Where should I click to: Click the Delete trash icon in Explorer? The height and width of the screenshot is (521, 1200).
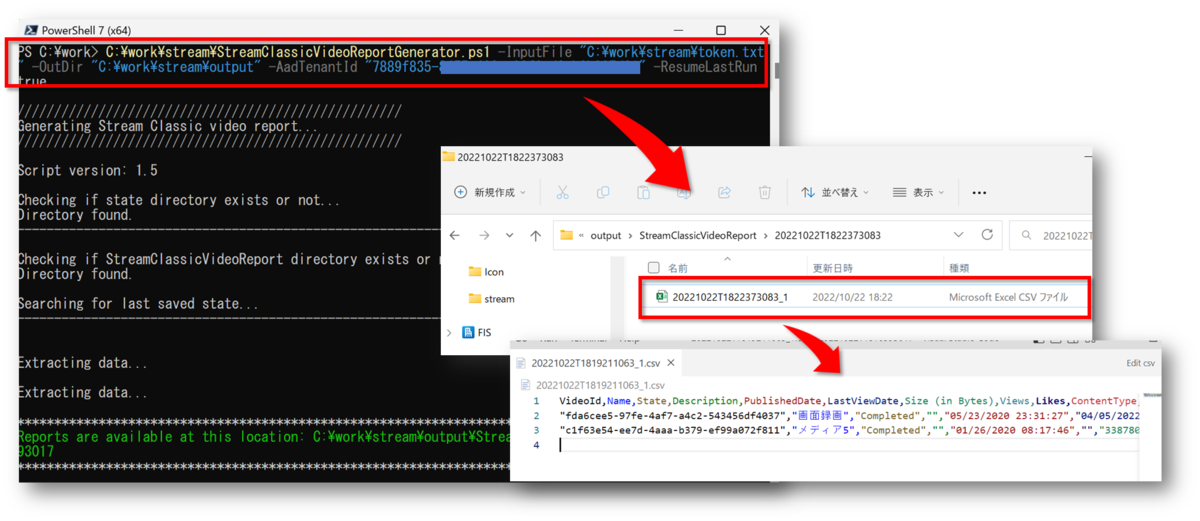[x=764, y=192]
